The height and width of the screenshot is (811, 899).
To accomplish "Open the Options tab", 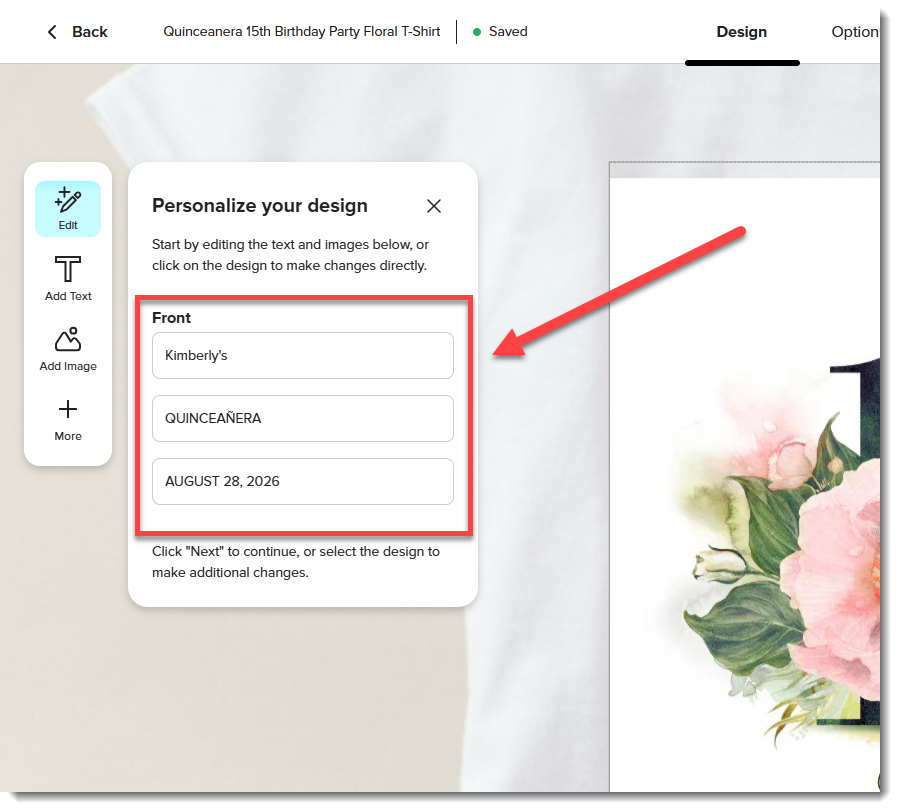I will [854, 32].
